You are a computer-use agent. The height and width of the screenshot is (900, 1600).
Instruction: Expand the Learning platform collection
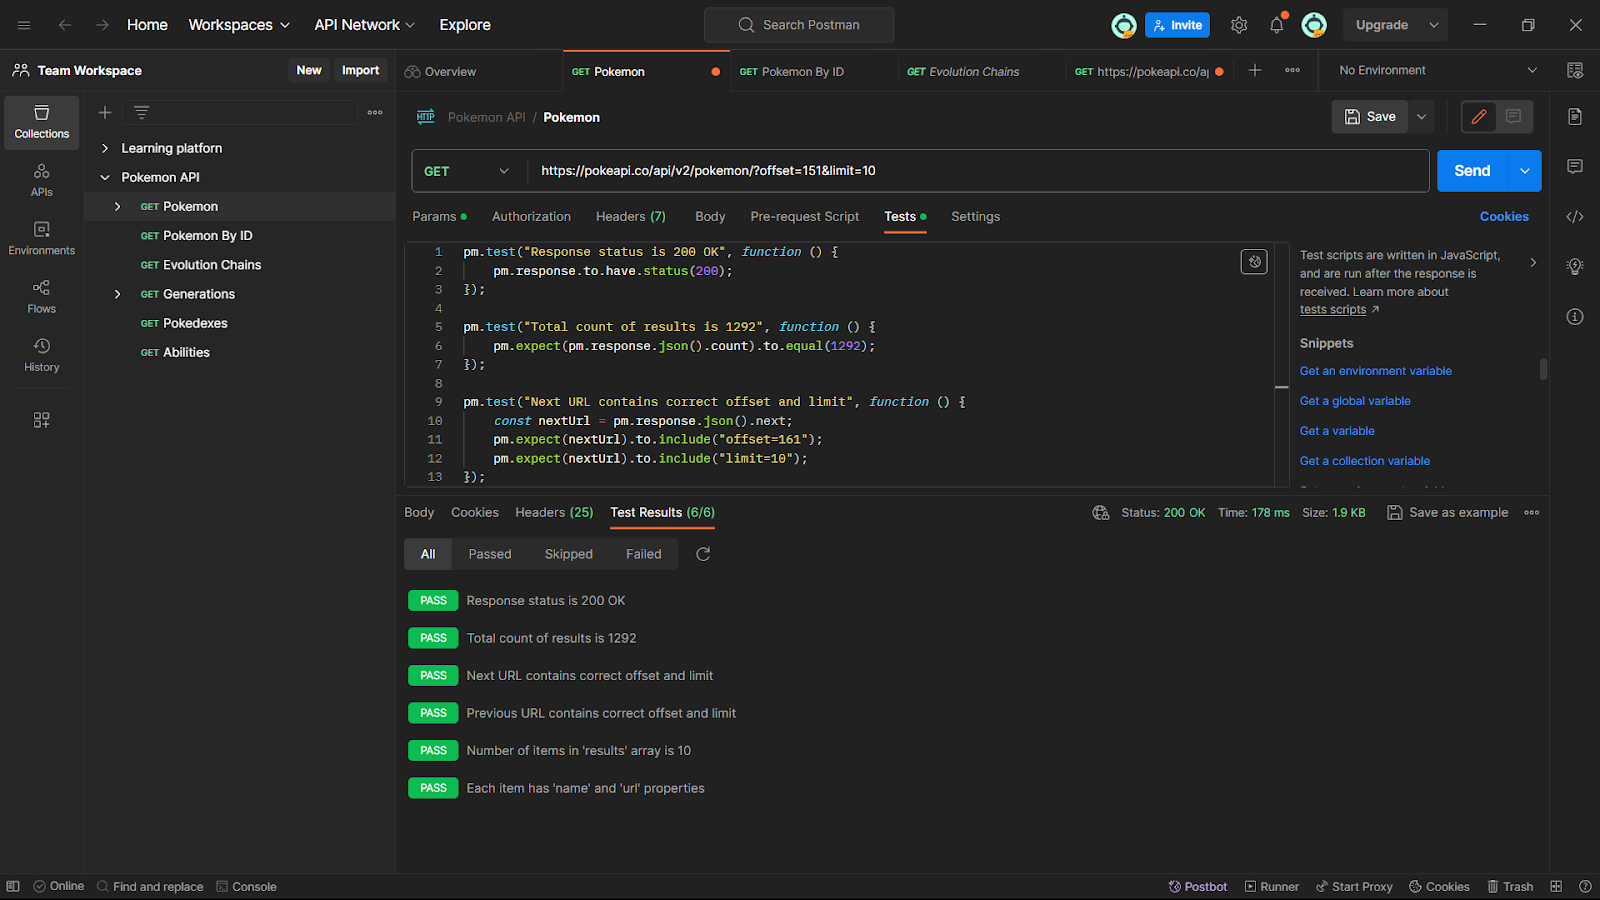(105, 148)
